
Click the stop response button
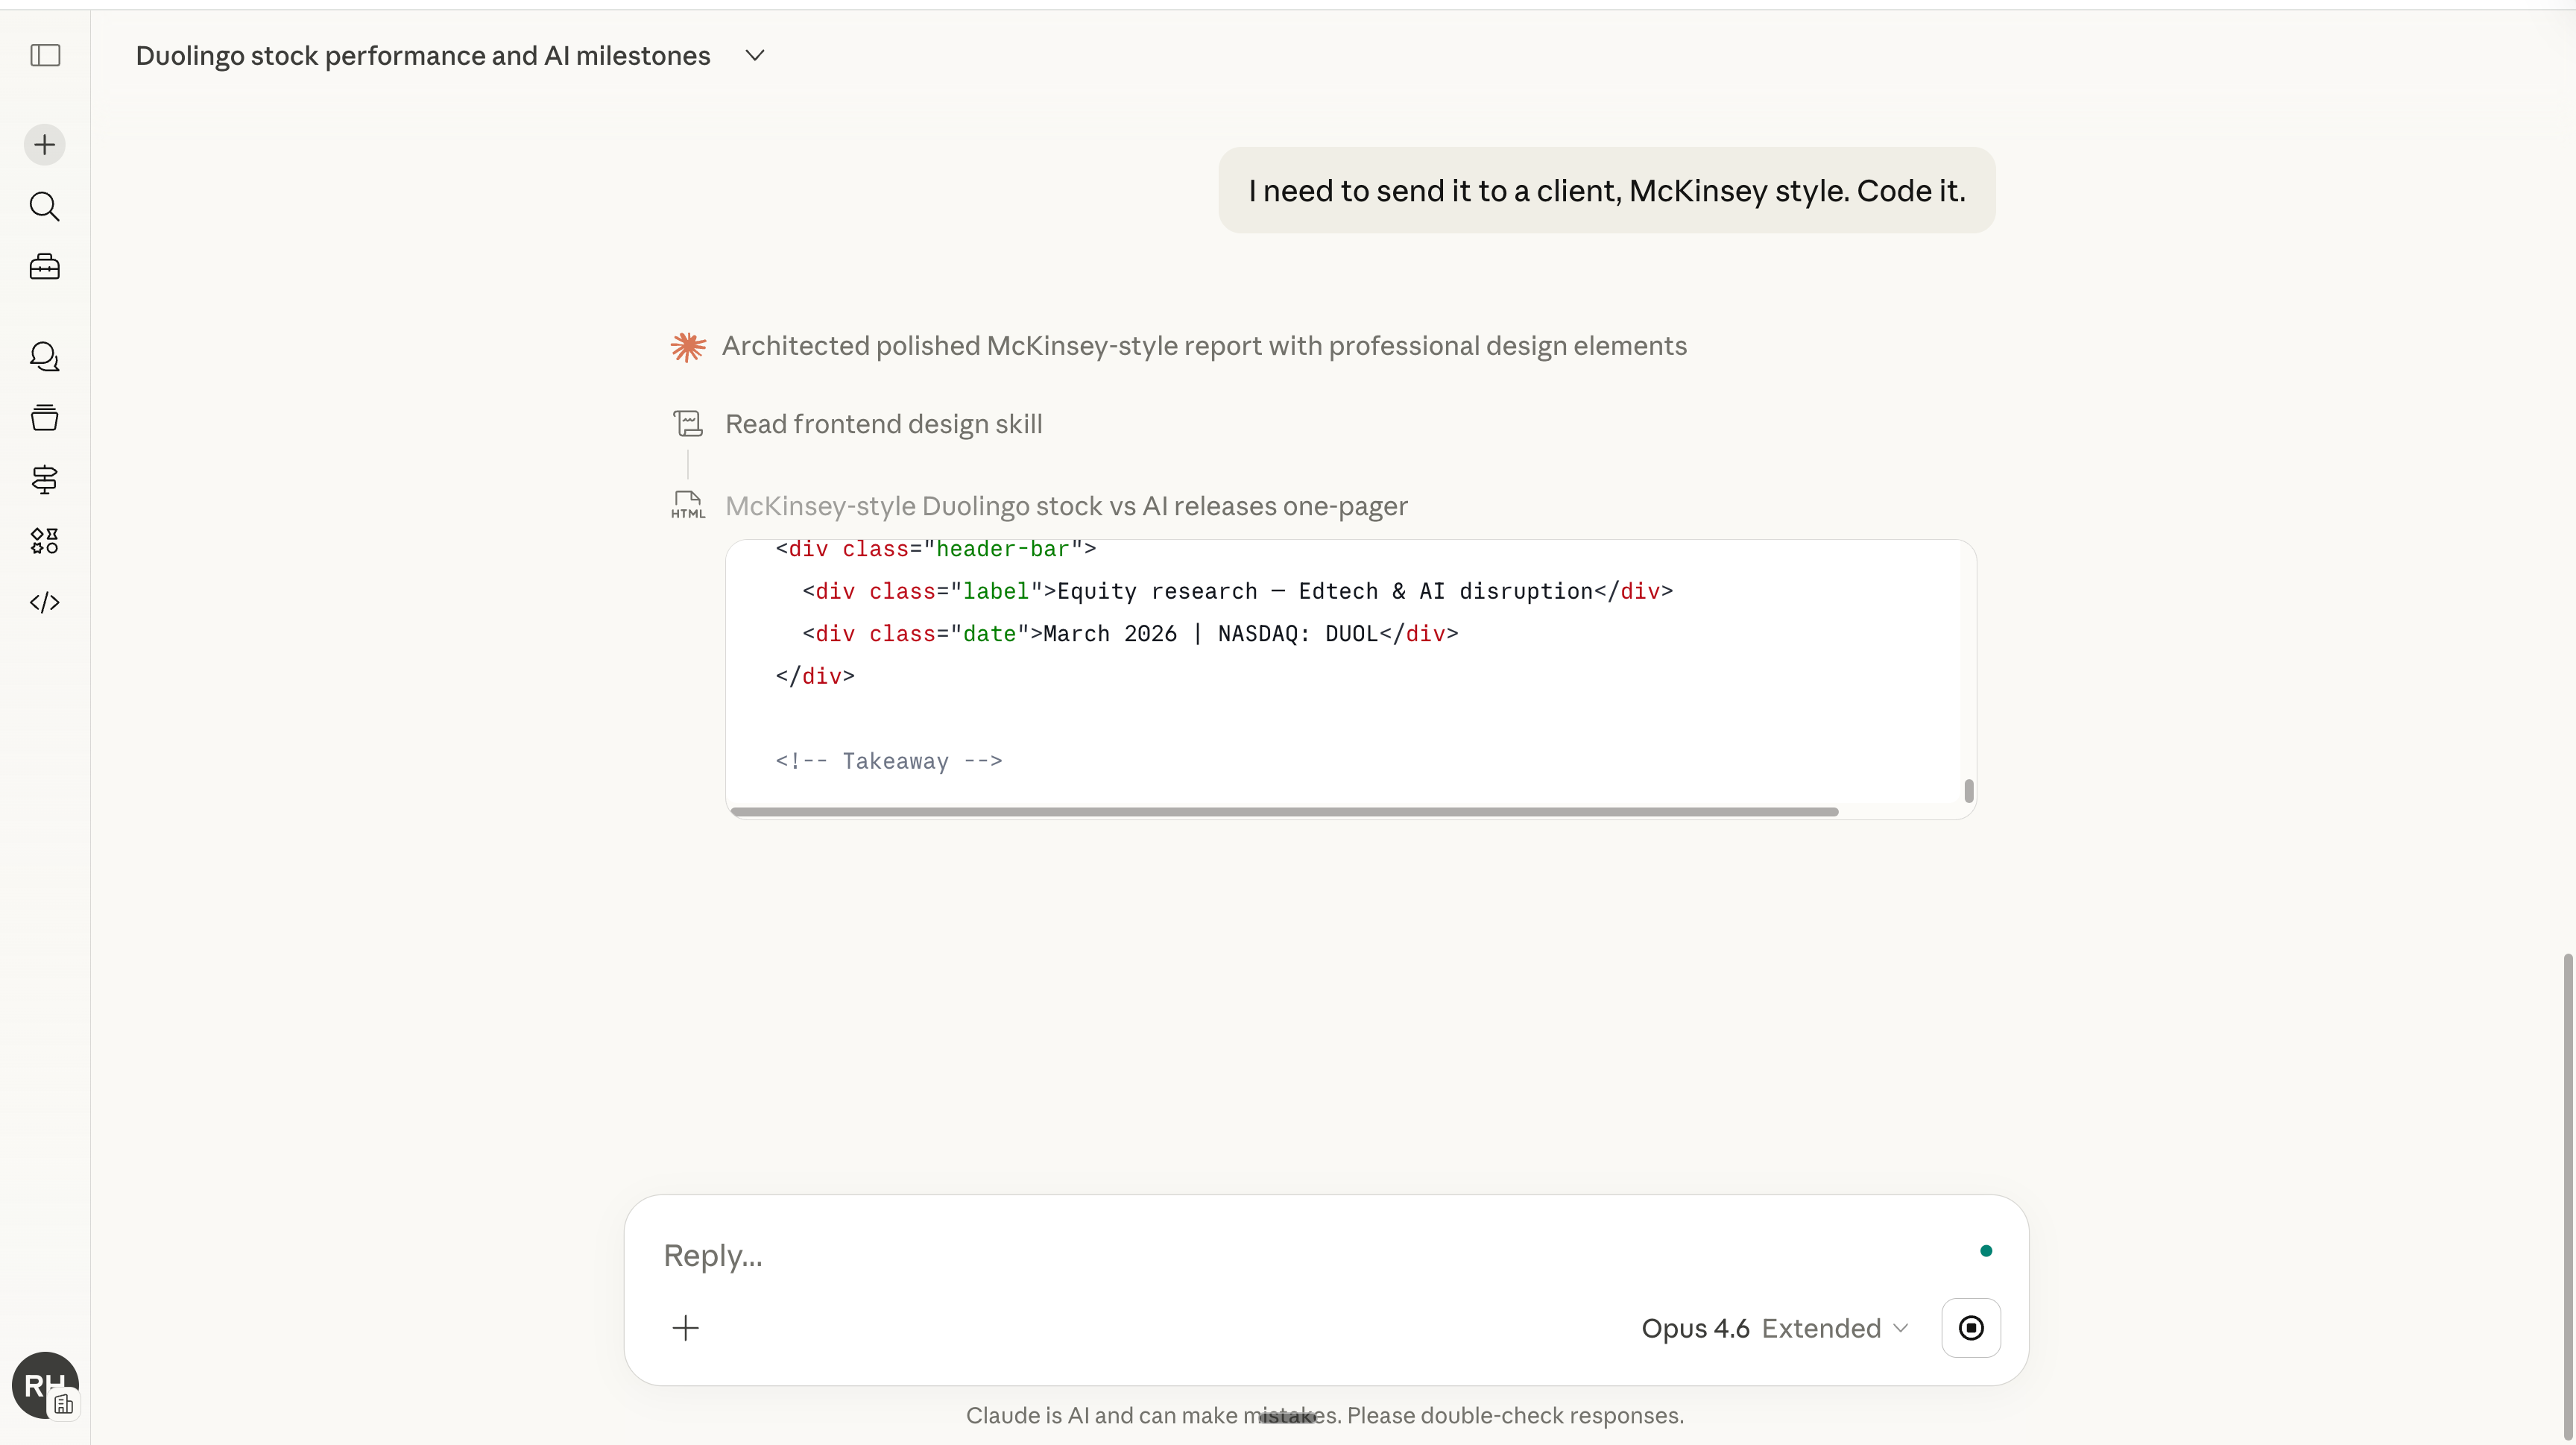[1970, 1328]
